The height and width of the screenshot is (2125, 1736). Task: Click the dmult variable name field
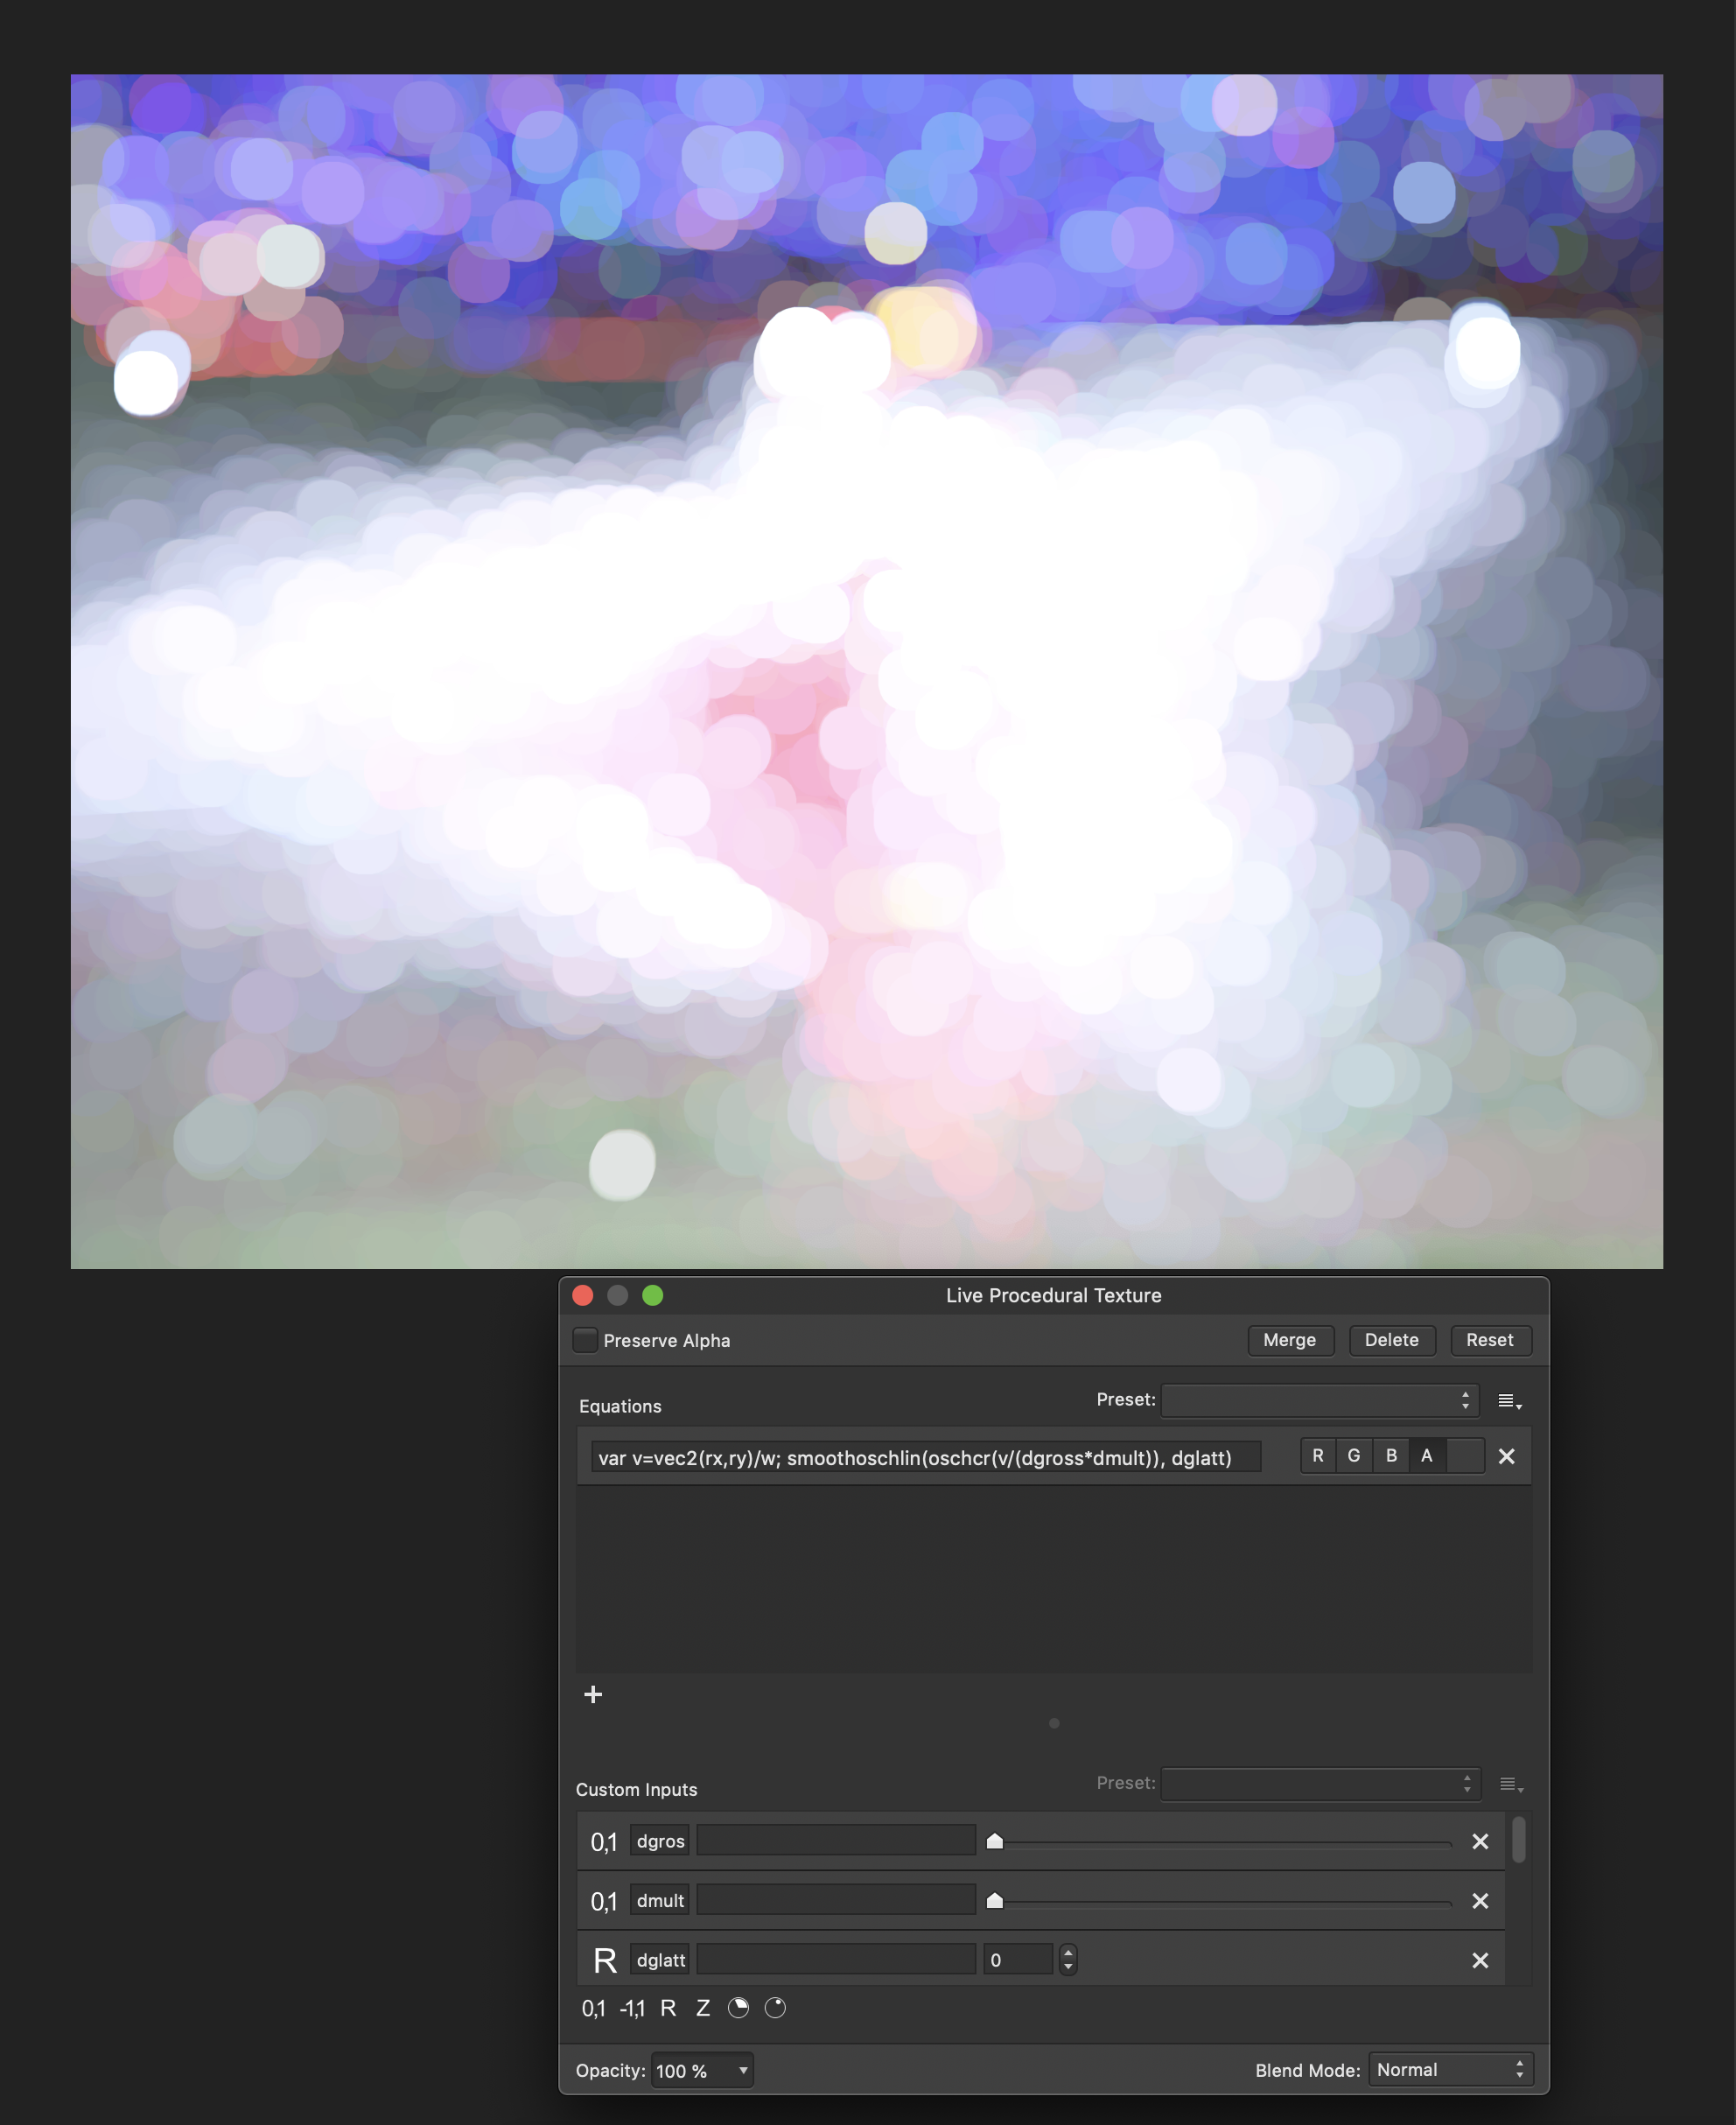click(x=660, y=1900)
